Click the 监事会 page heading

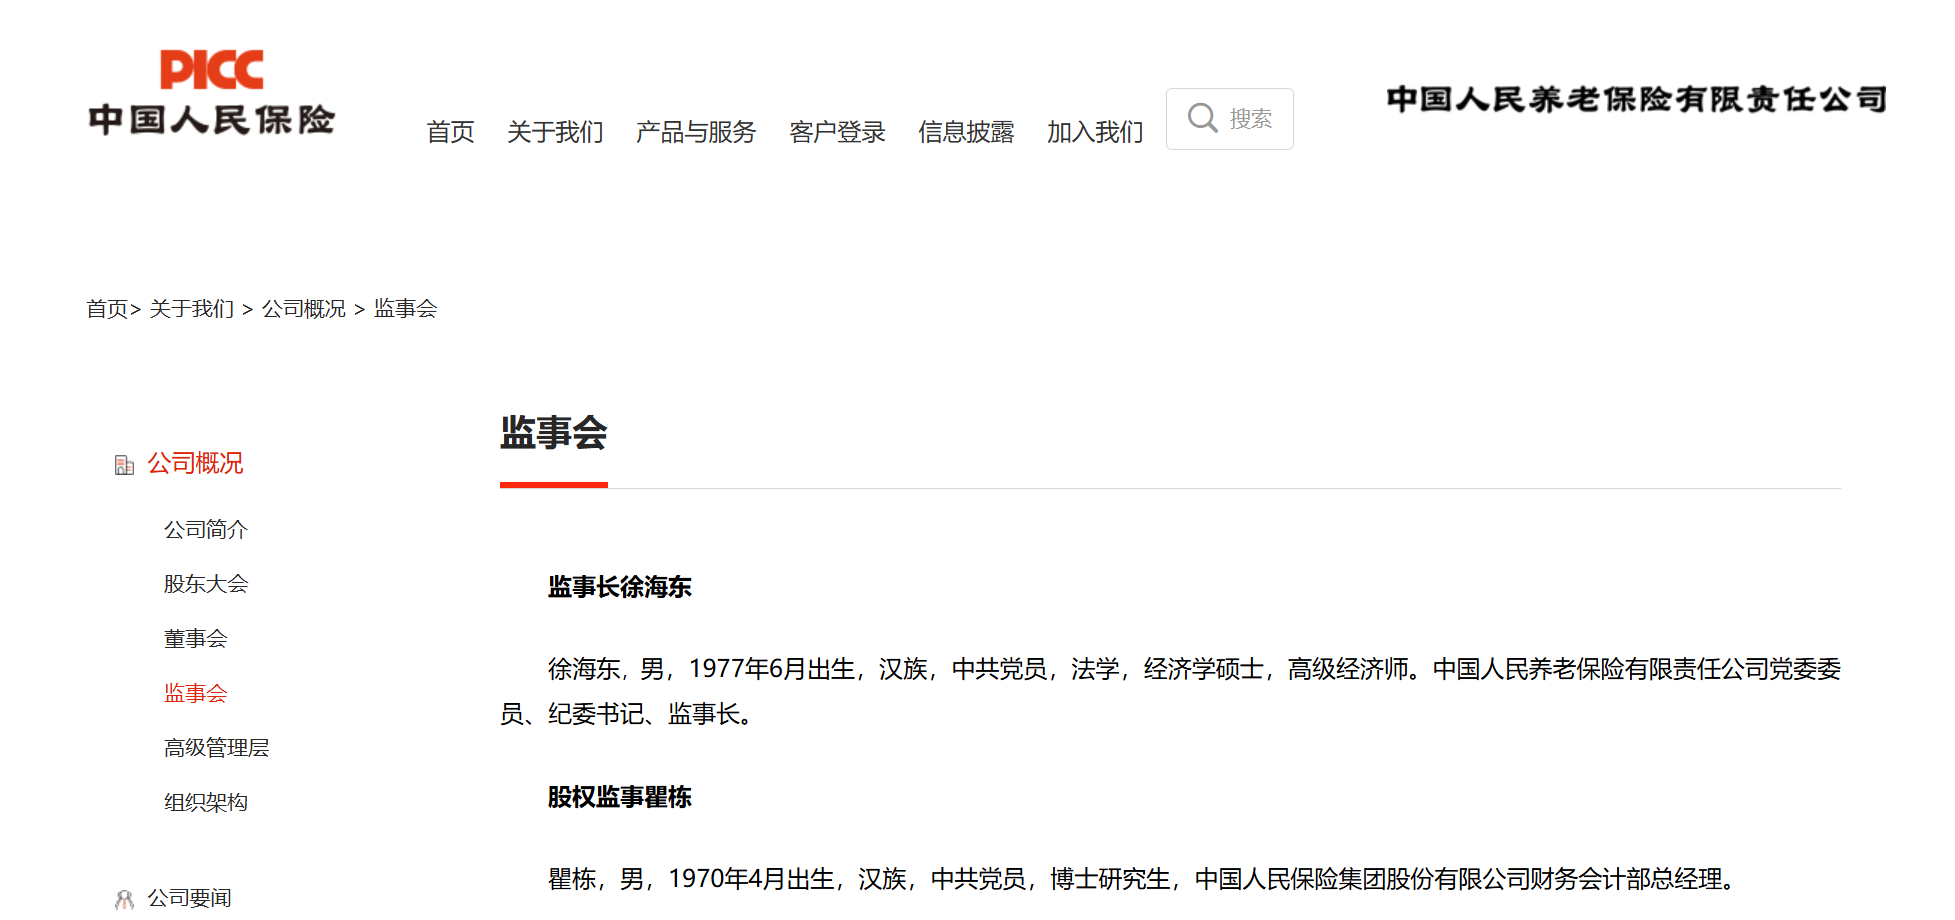[554, 433]
